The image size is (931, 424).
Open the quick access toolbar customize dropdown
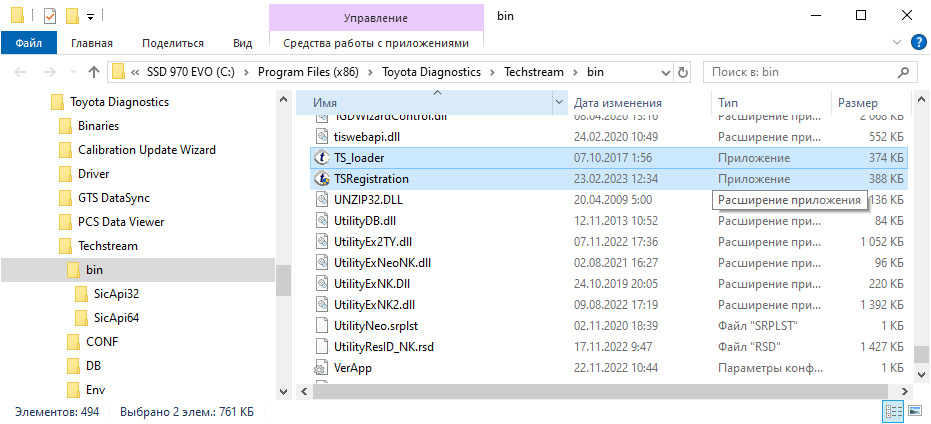coord(90,17)
